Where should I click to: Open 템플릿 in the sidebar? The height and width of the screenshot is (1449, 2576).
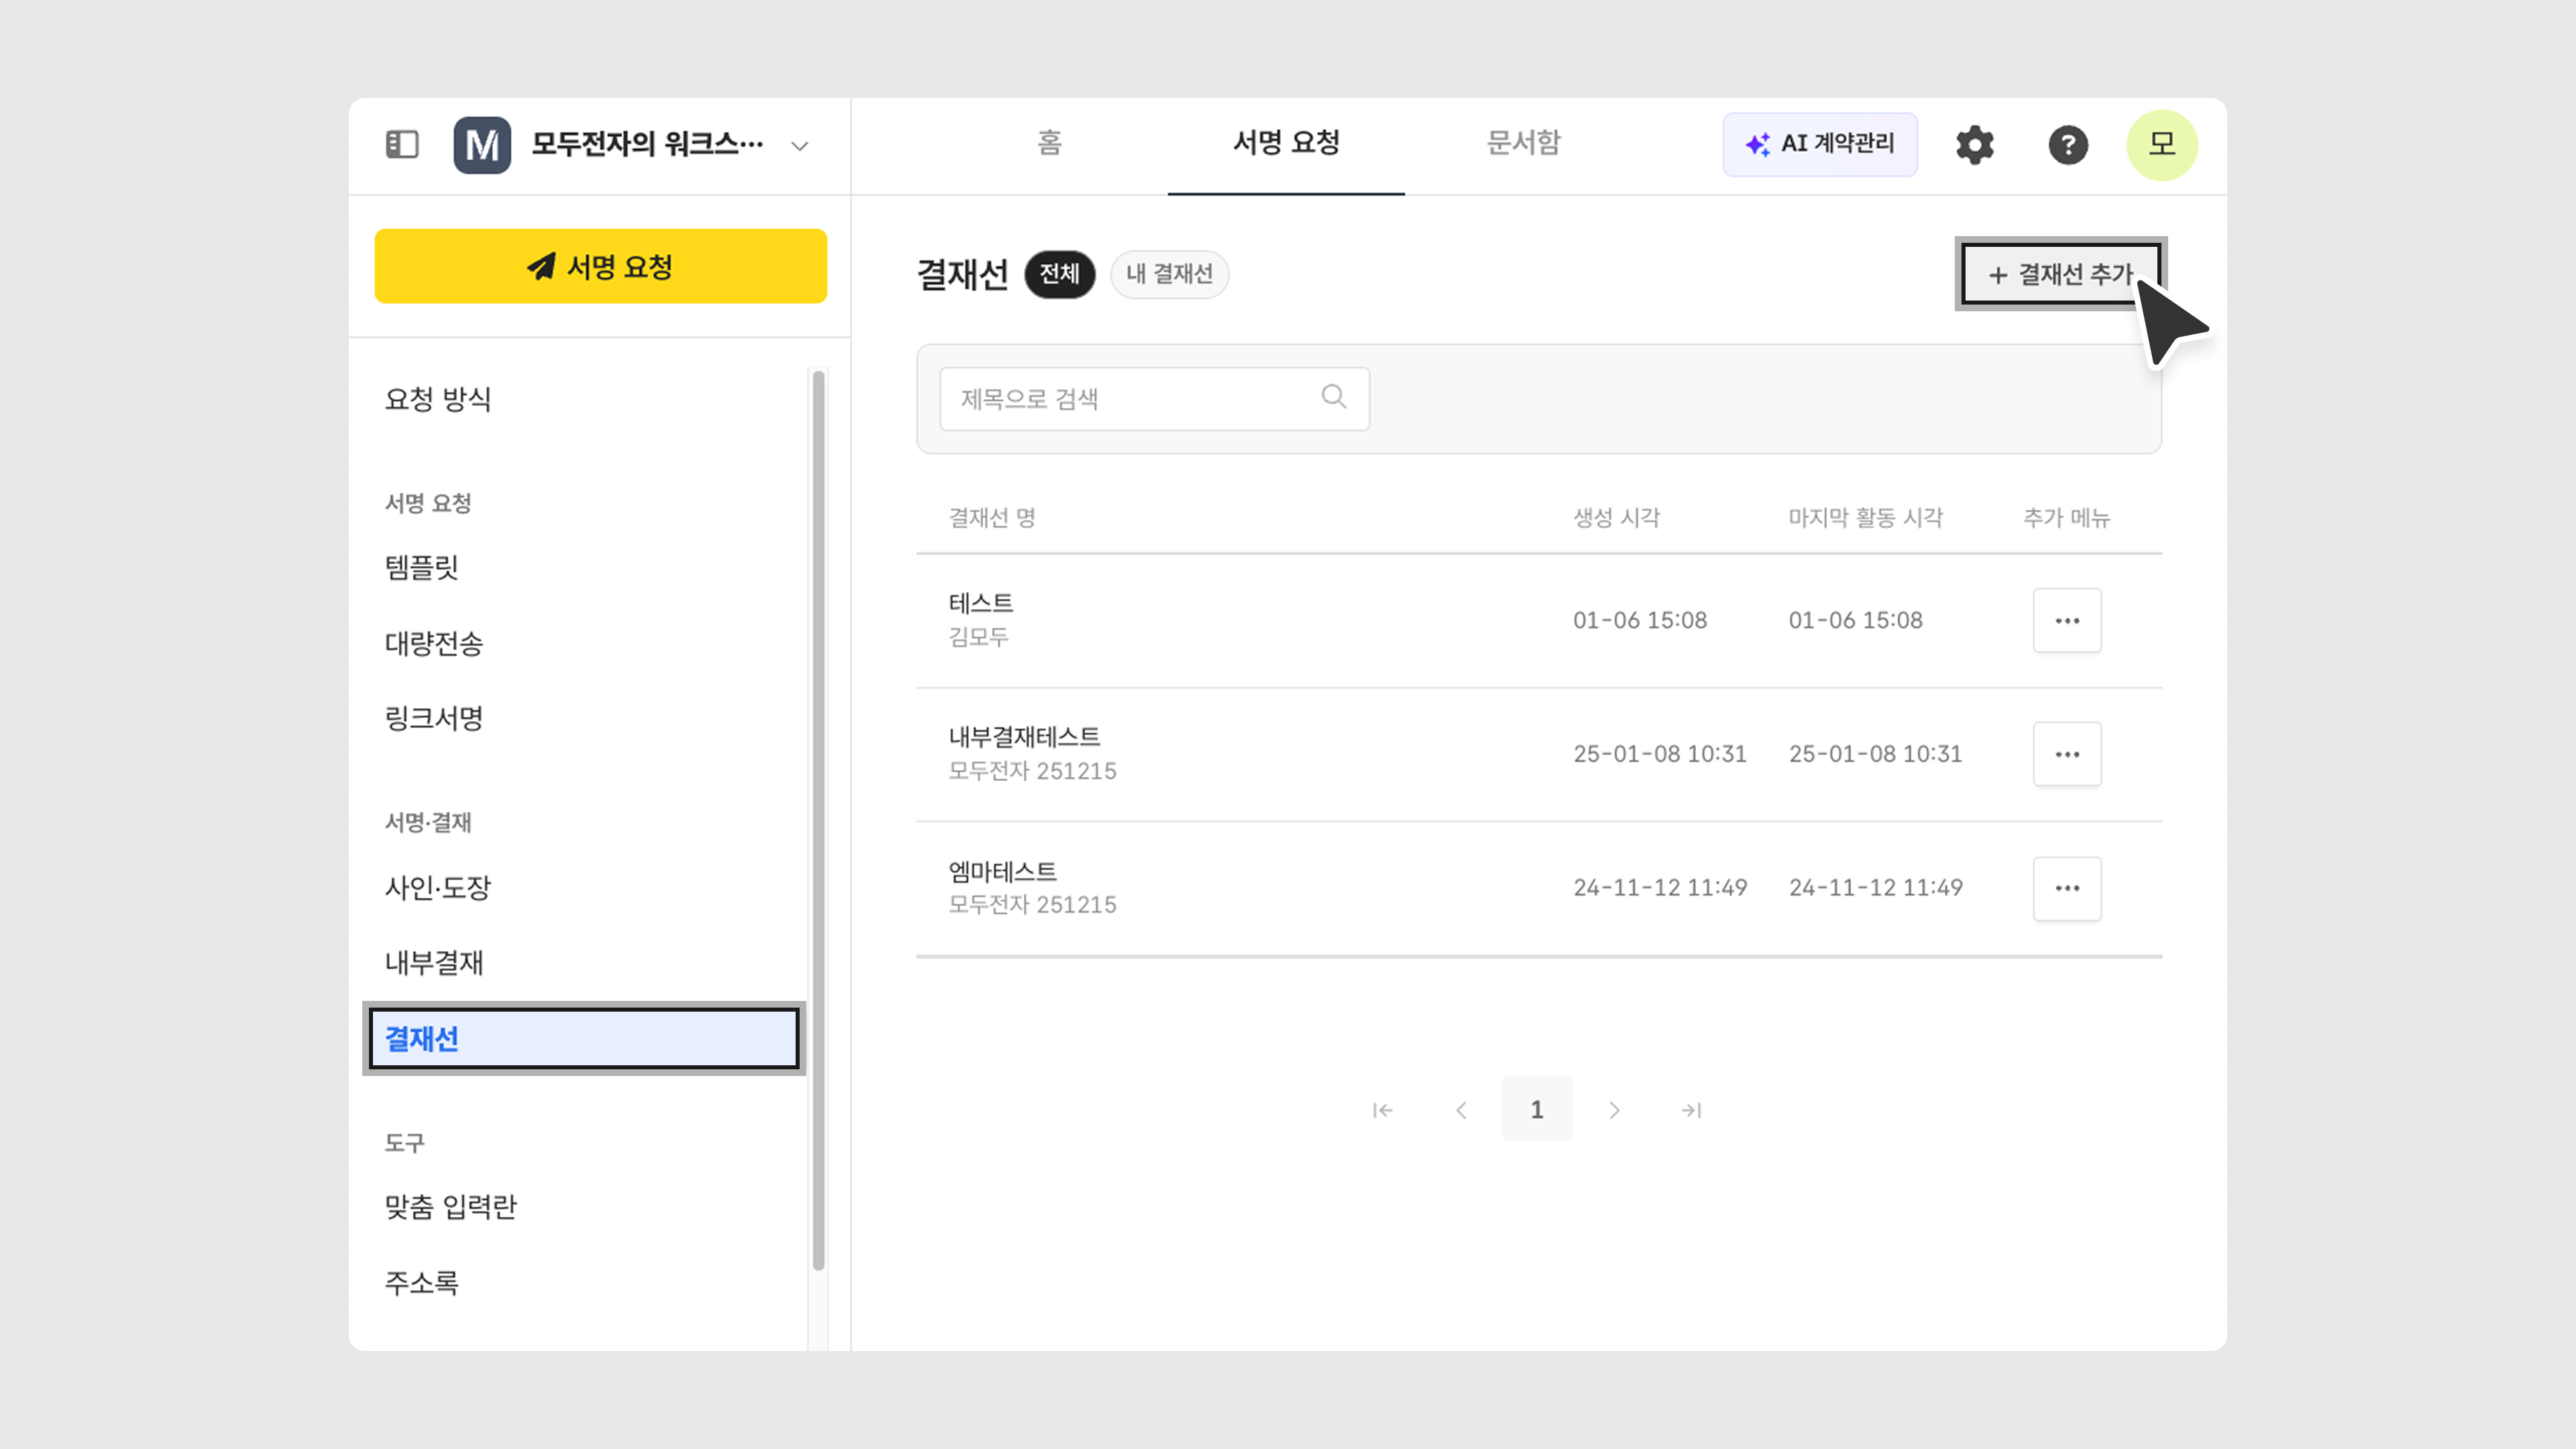tap(421, 568)
